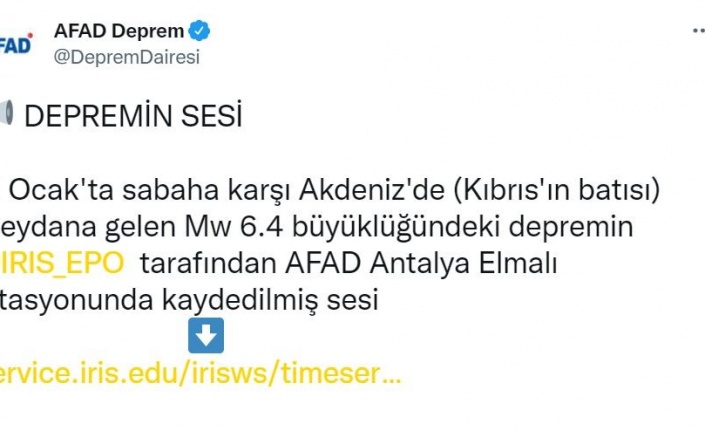The height and width of the screenshot is (431, 706).
Task: Click the DEPREMİN SESİ heading text
Action: tap(133, 117)
